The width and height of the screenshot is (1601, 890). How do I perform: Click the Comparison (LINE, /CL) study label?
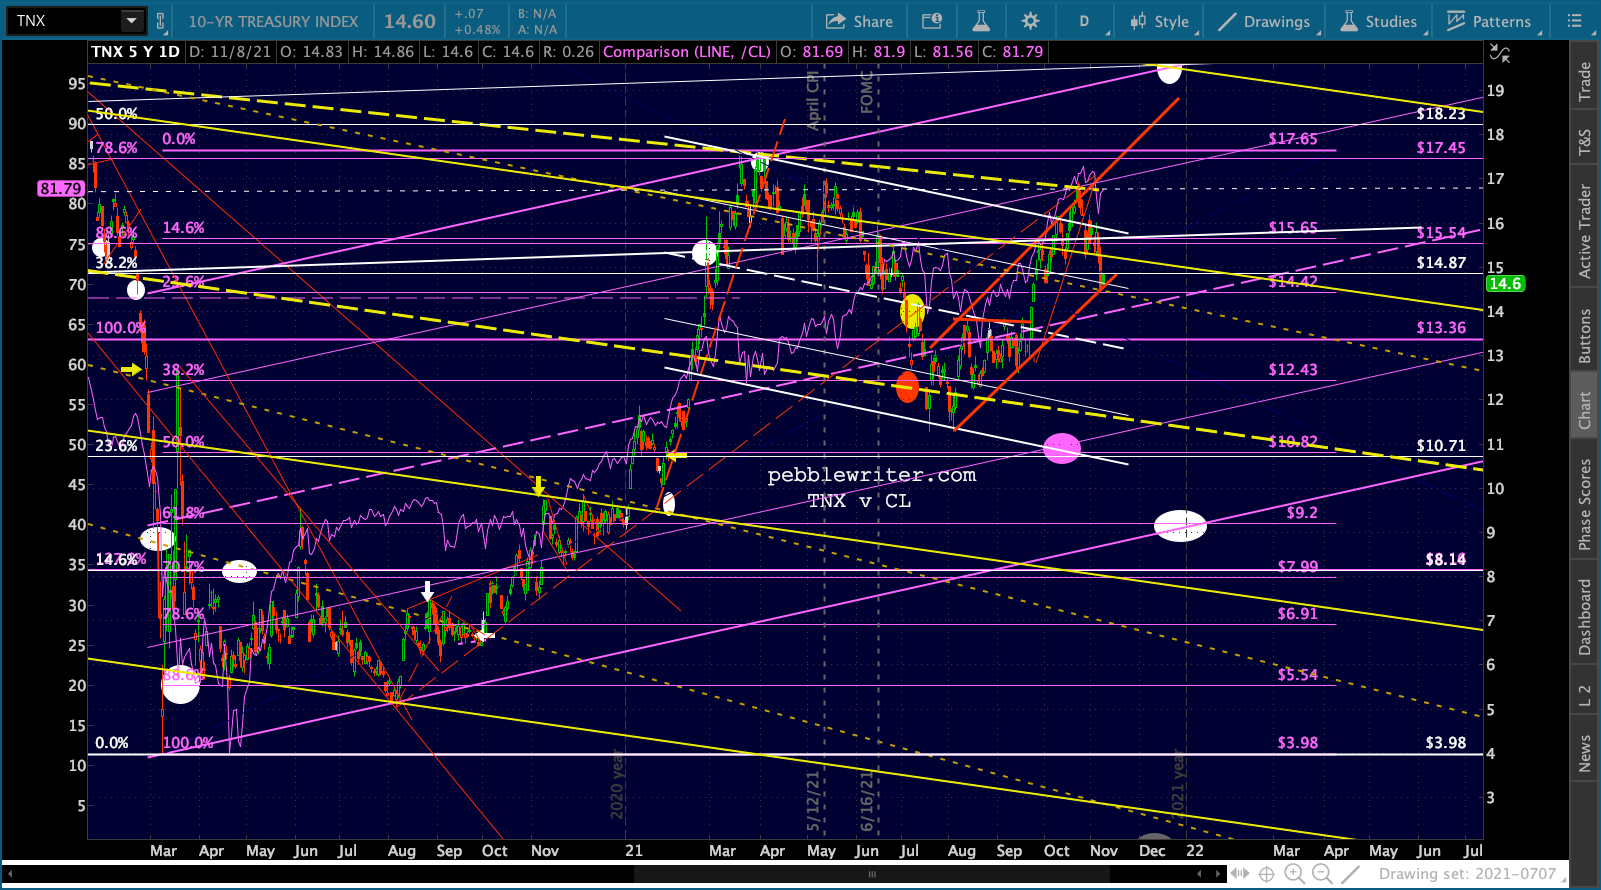[687, 52]
